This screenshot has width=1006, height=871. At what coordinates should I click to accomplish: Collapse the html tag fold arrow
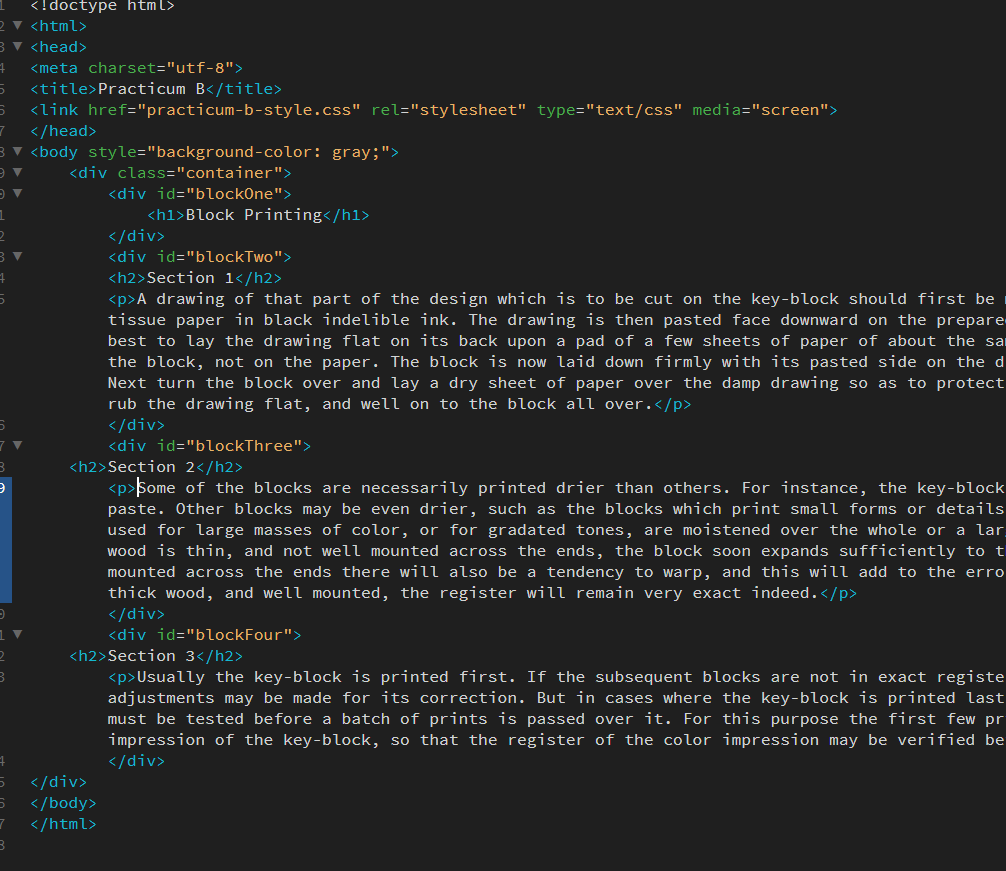[18, 26]
